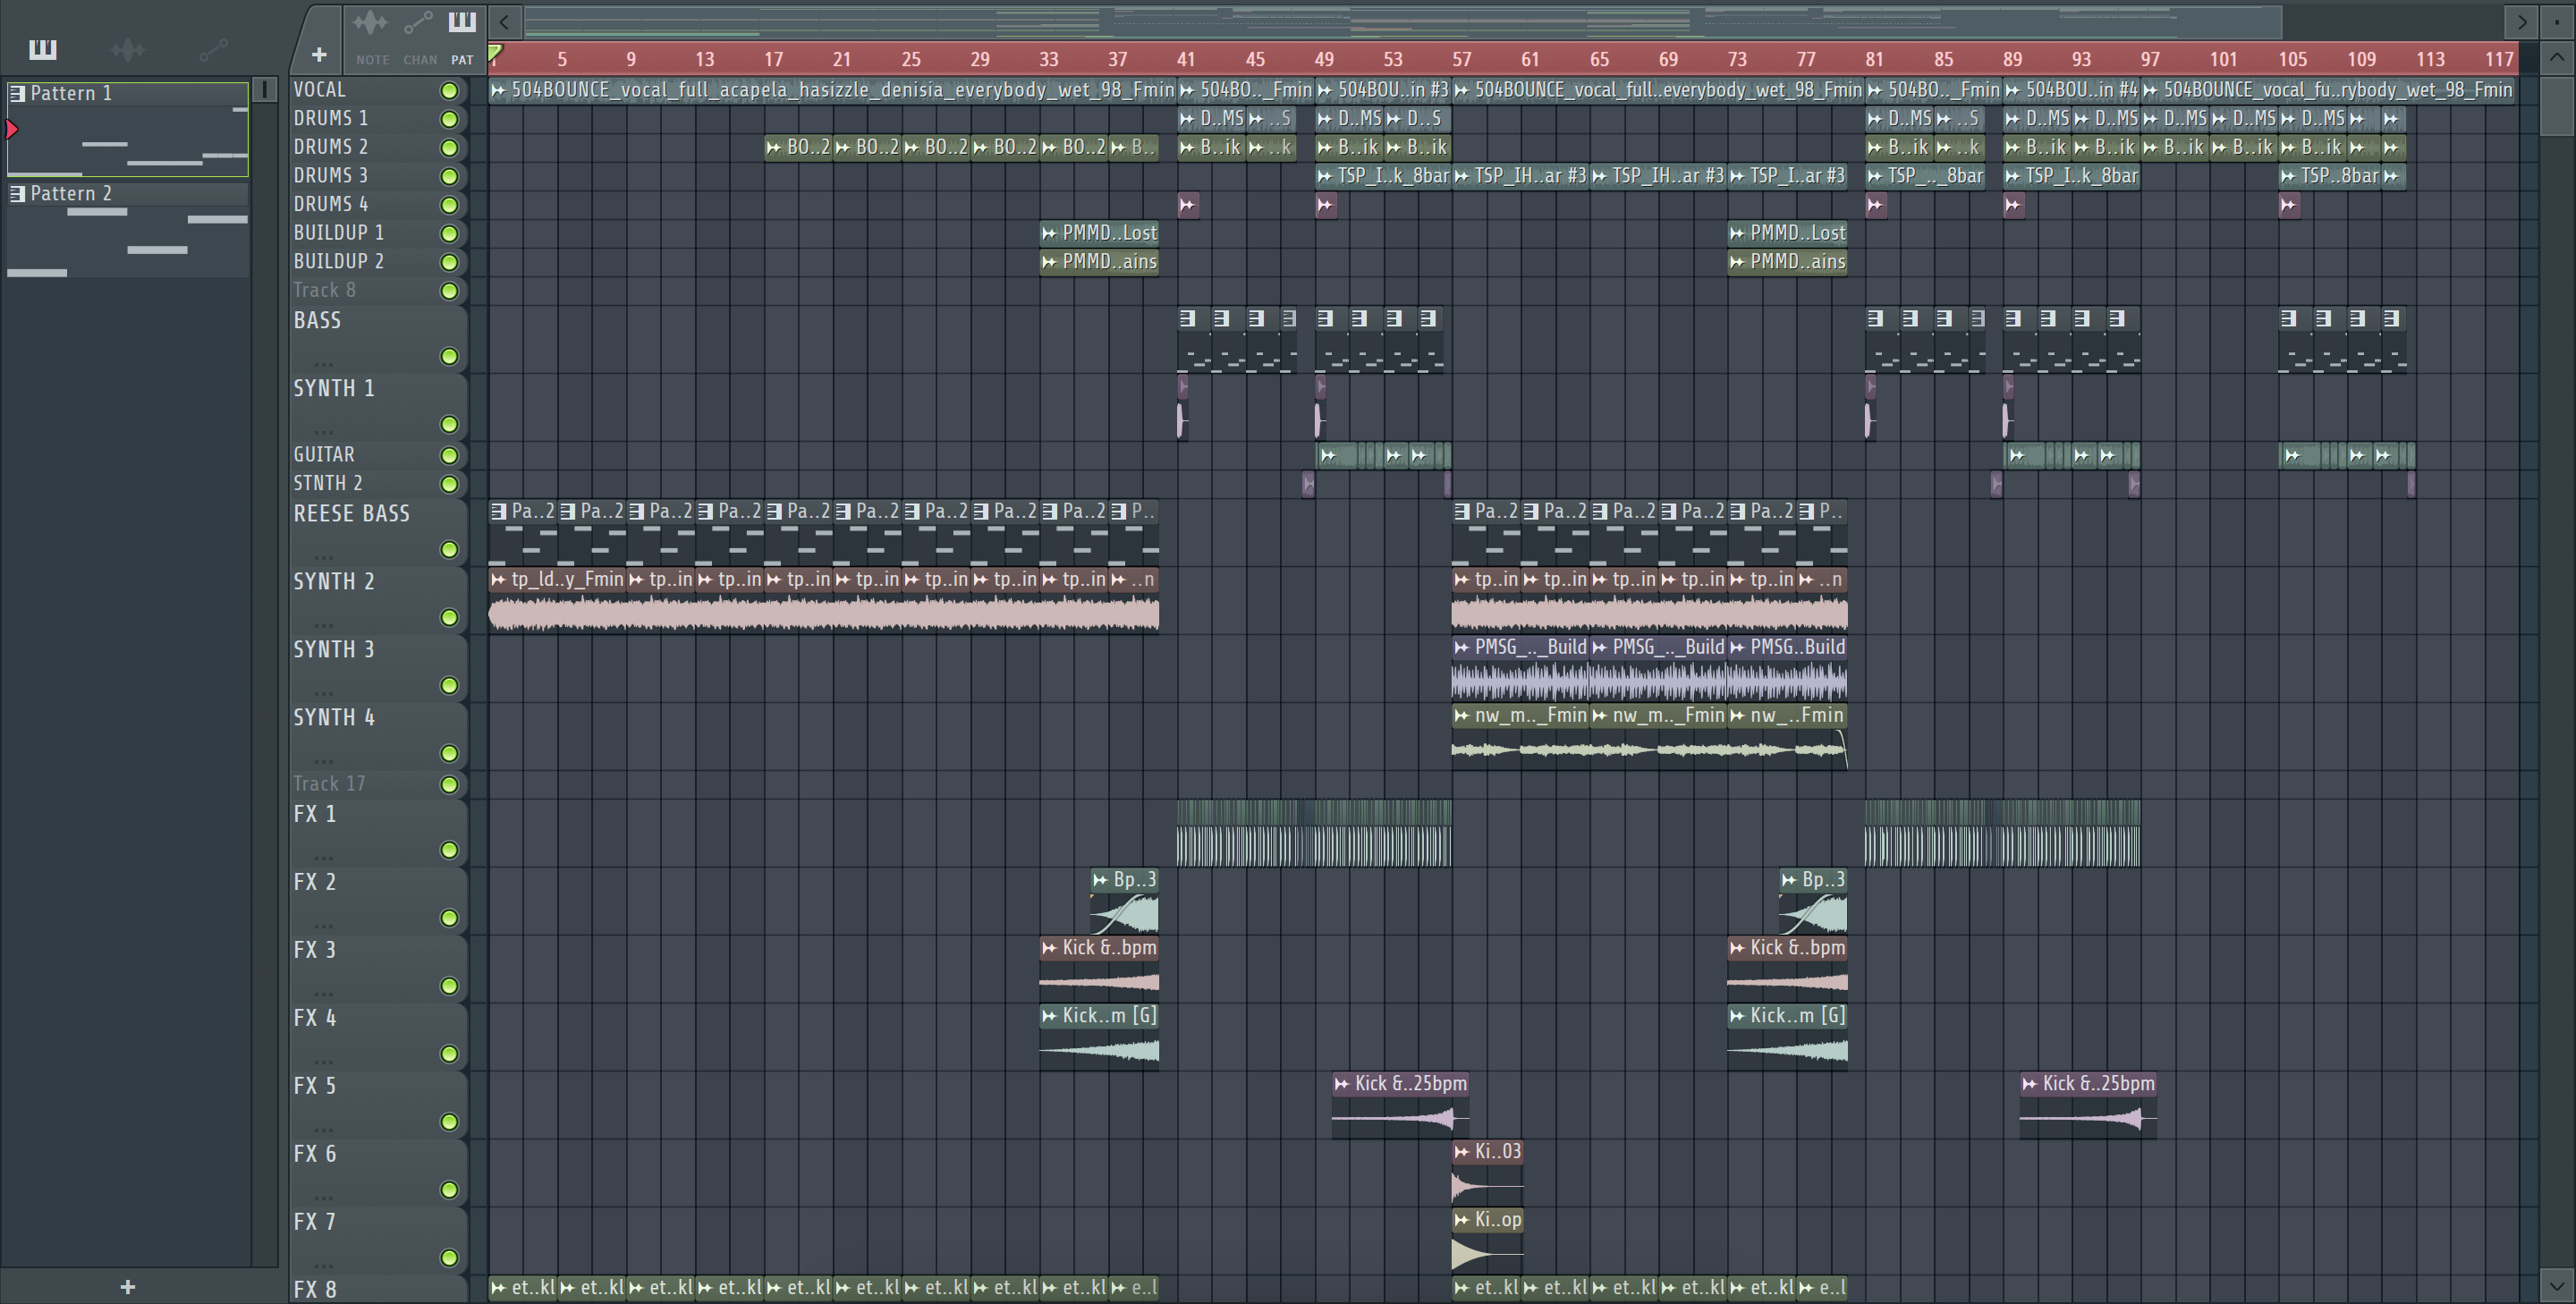Mute the BUILDUP 1 track
This screenshot has height=1304, width=2576.
pos(450,234)
